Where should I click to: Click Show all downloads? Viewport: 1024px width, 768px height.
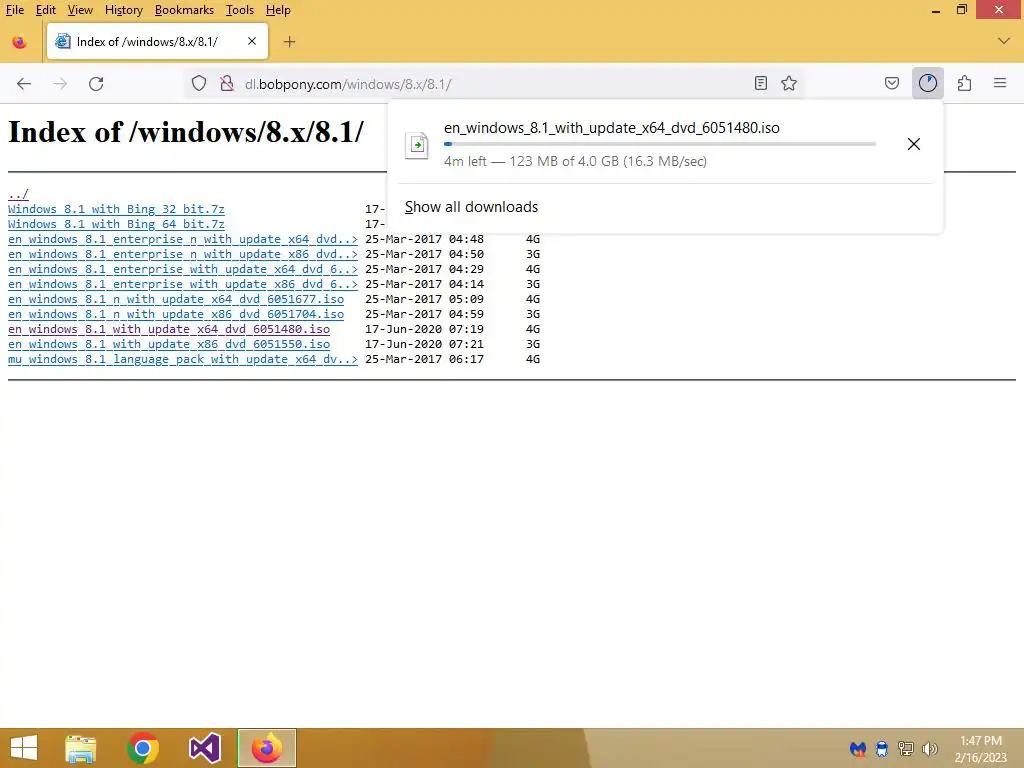(x=472, y=207)
